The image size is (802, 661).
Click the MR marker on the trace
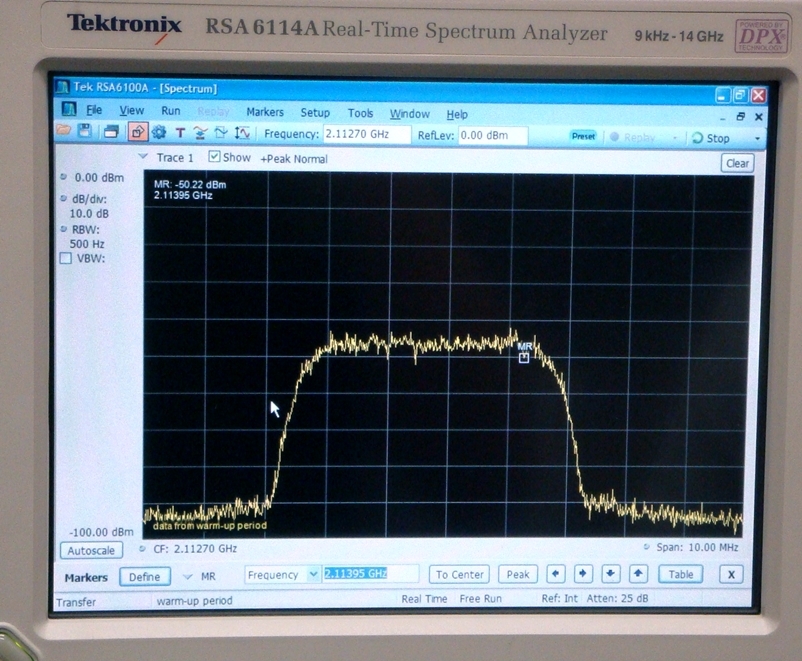[x=524, y=358]
